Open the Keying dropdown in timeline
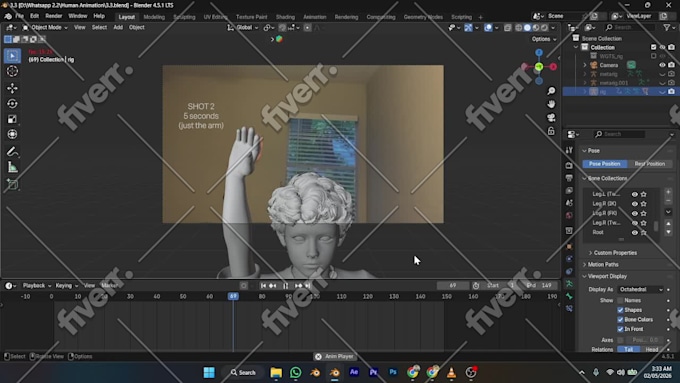Image resolution: width=680 pixels, height=383 pixels. 66,285
